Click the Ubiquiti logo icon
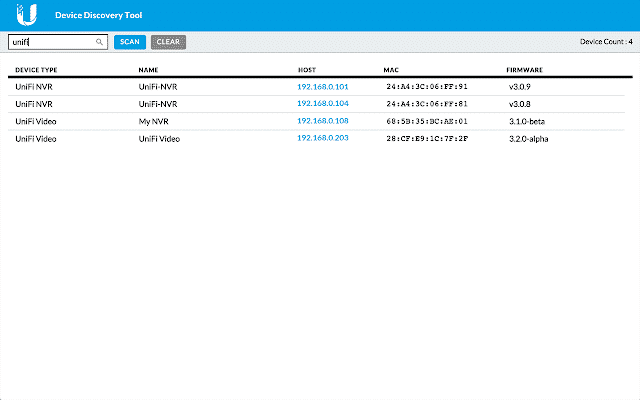640x400 pixels. click(29, 14)
